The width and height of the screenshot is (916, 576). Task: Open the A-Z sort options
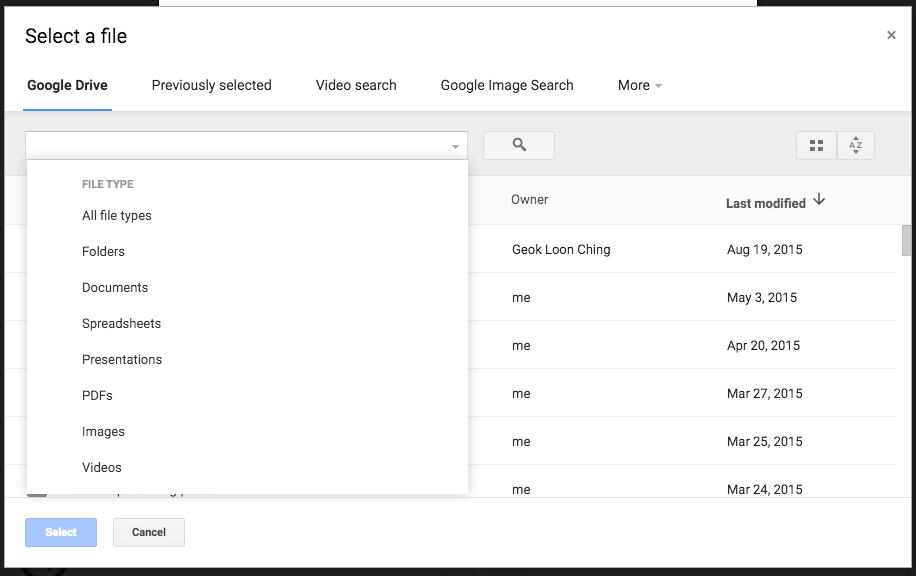click(855, 145)
